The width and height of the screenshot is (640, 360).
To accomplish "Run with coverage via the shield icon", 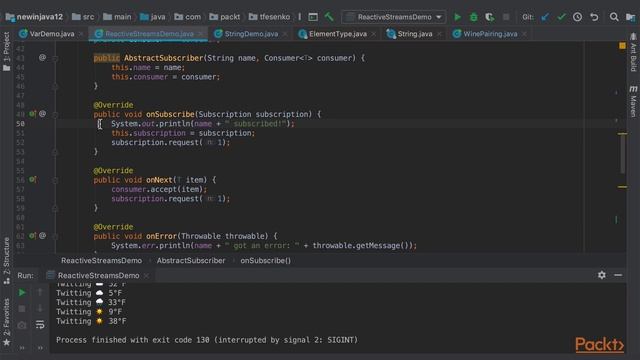I will 489,17.
